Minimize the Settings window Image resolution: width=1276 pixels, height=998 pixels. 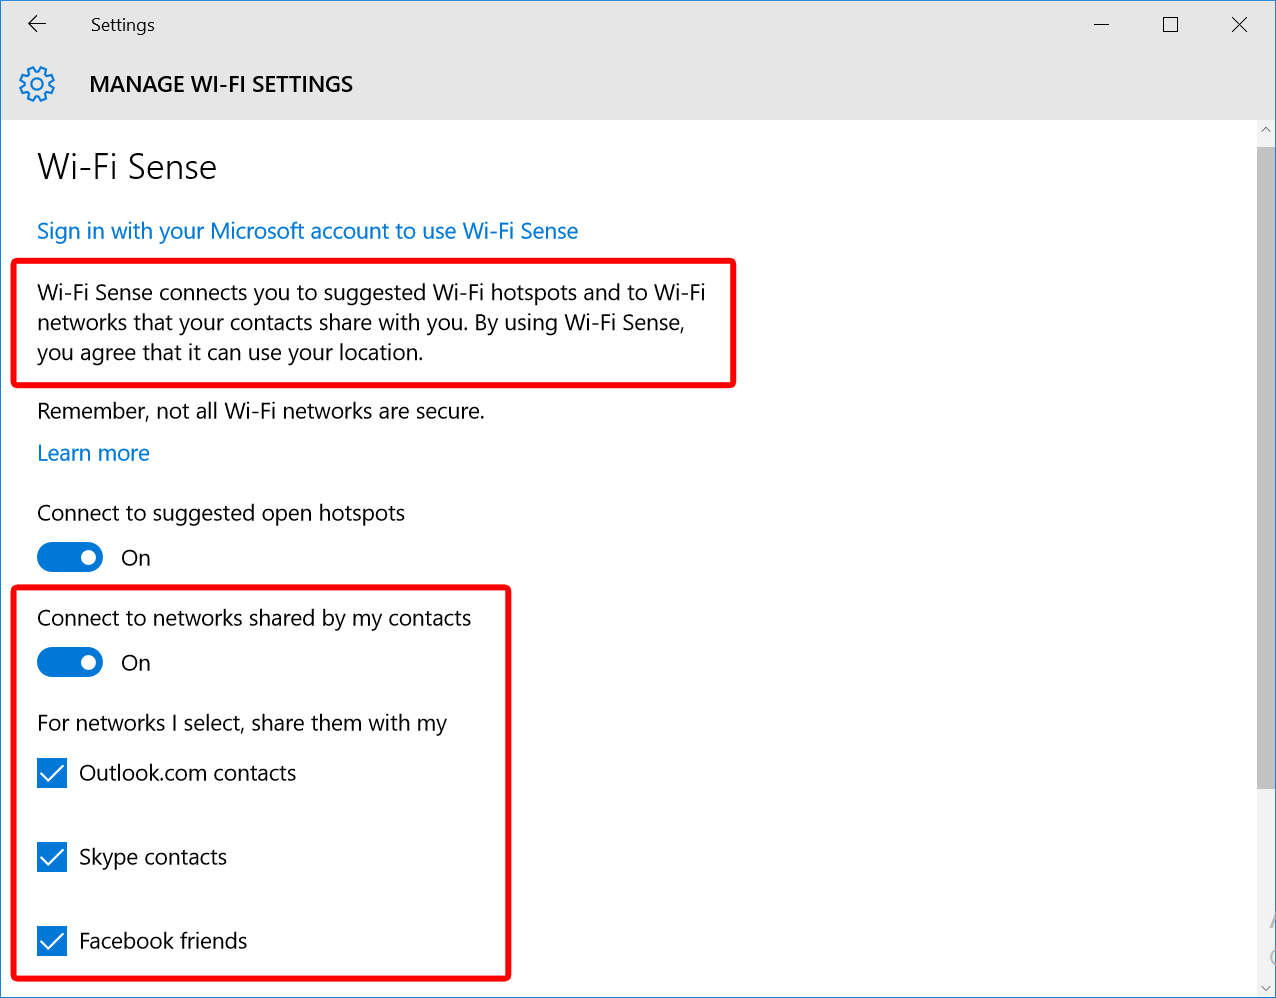[x=1103, y=25]
